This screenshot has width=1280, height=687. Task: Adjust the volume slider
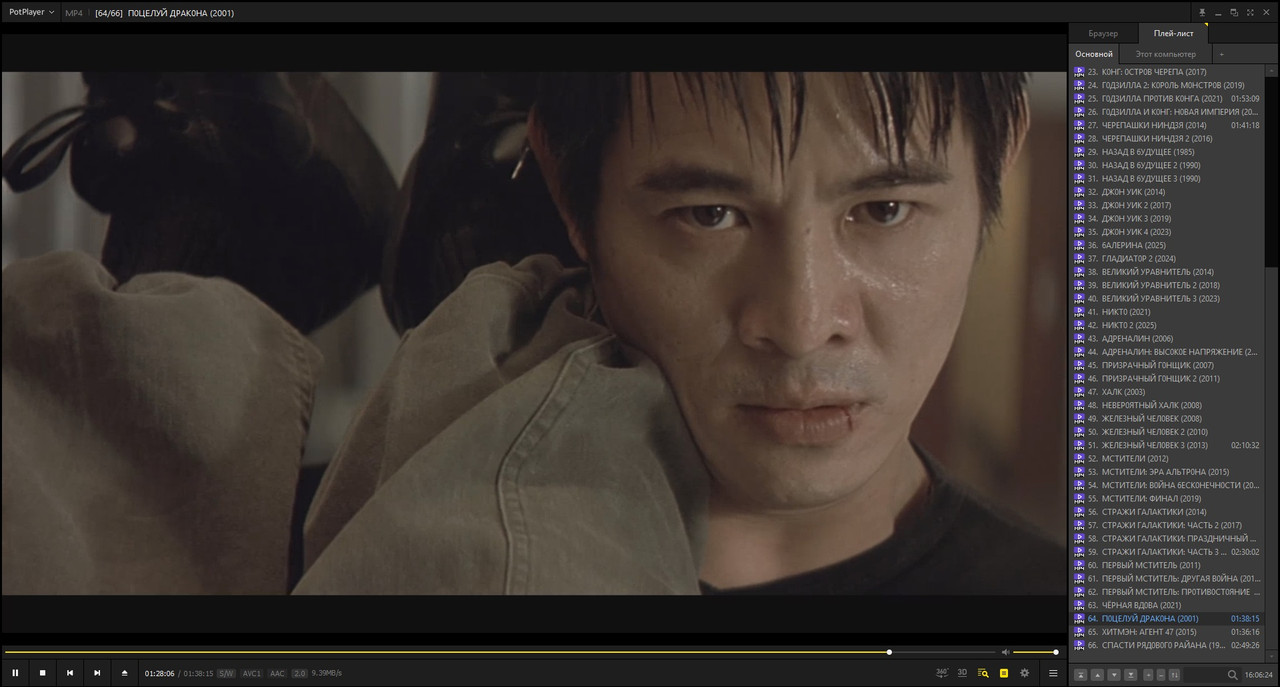point(1035,652)
